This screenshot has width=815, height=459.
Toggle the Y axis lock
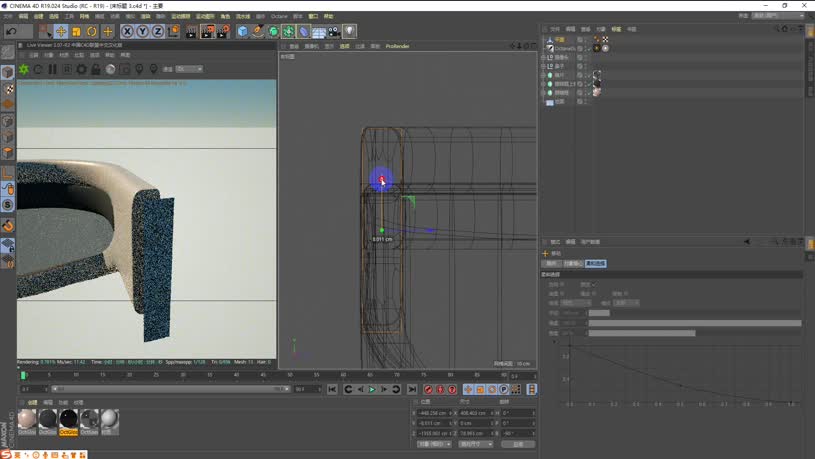[x=142, y=31]
